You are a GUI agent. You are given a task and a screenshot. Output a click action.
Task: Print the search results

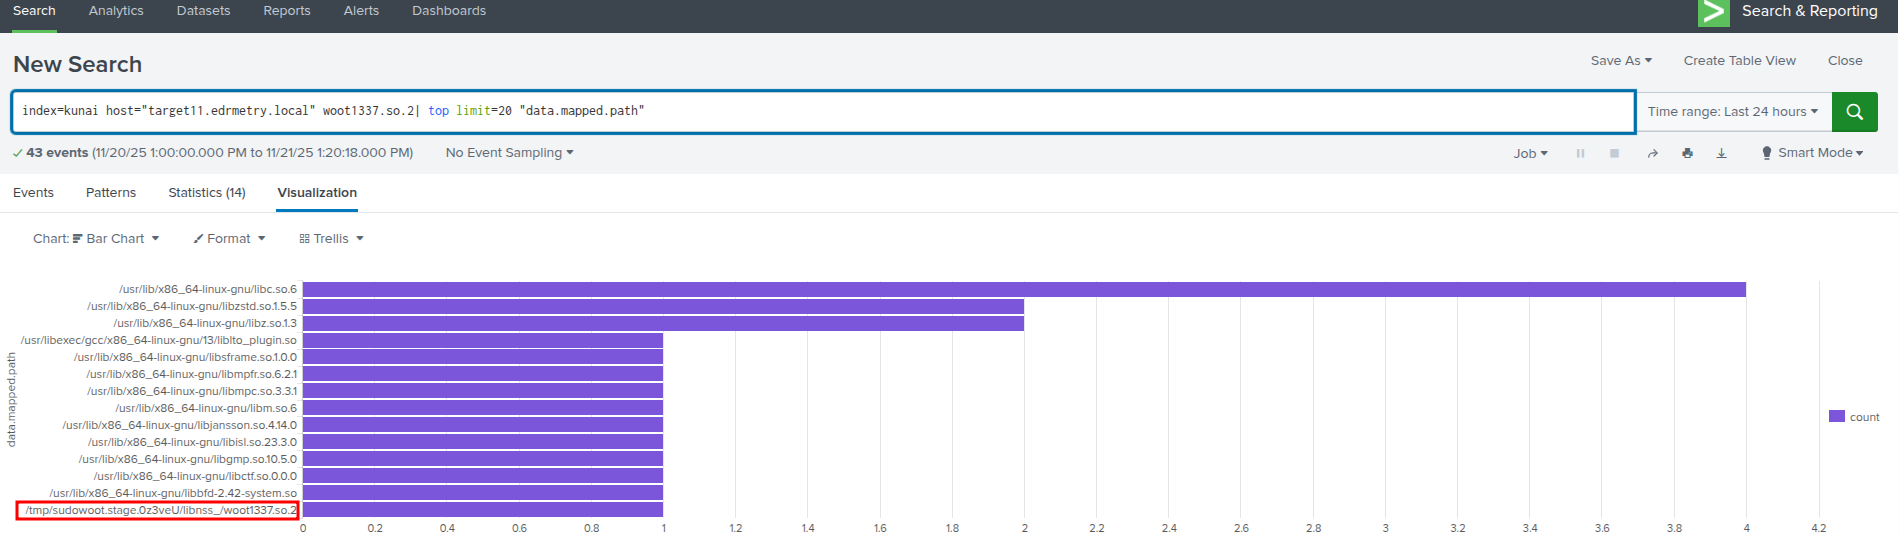(1687, 154)
